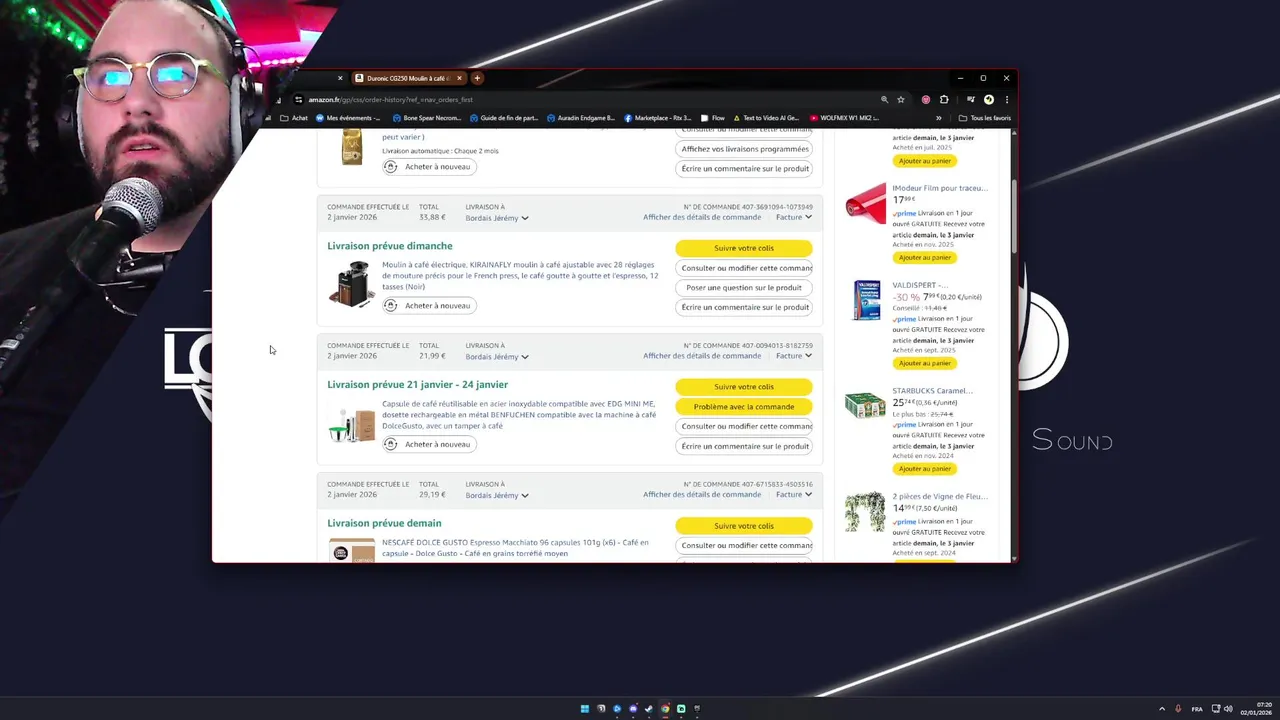This screenshot has width=1280, height=720.
Task: Close the Duronic CG250 Moulin à café tab
Action: pyautogui.click(x=459, y=78)
